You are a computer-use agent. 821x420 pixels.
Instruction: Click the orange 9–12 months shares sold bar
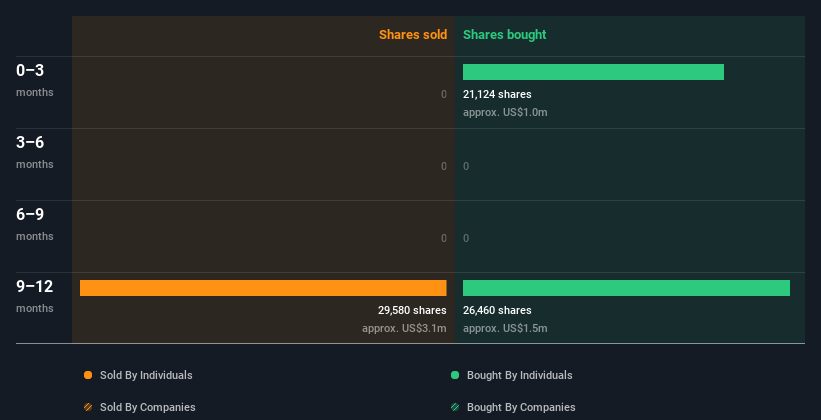point(263,288)
